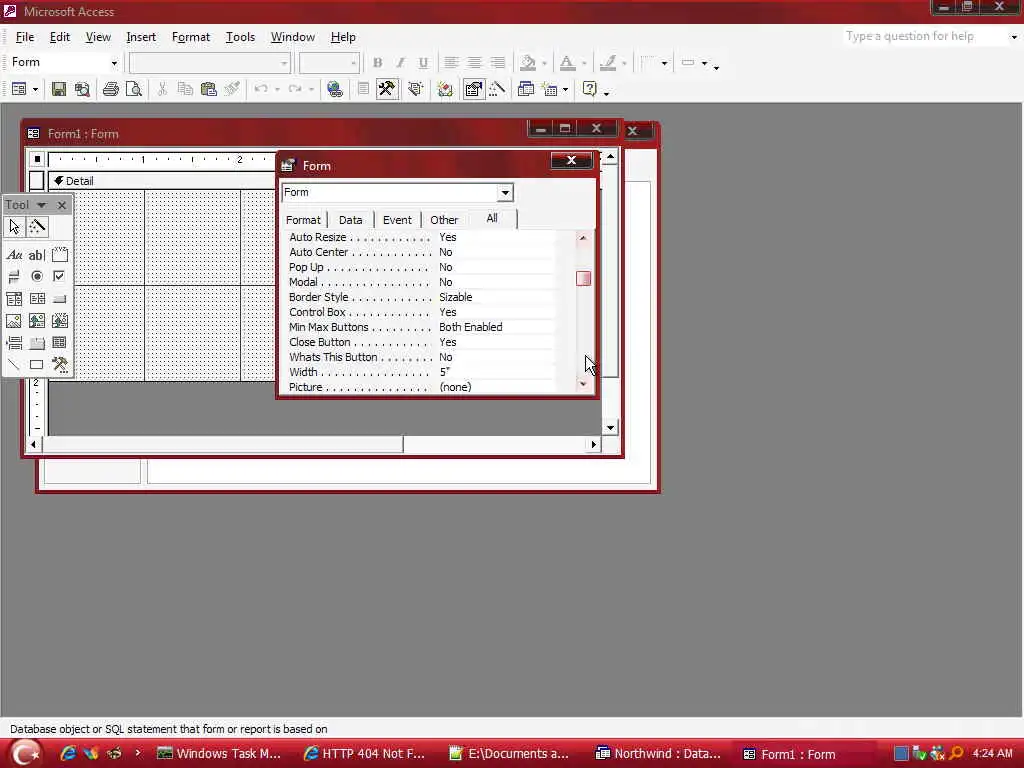Open the Font name dropdown
This screenshot has width=1024, height=768.
click(x=284, y=63)
